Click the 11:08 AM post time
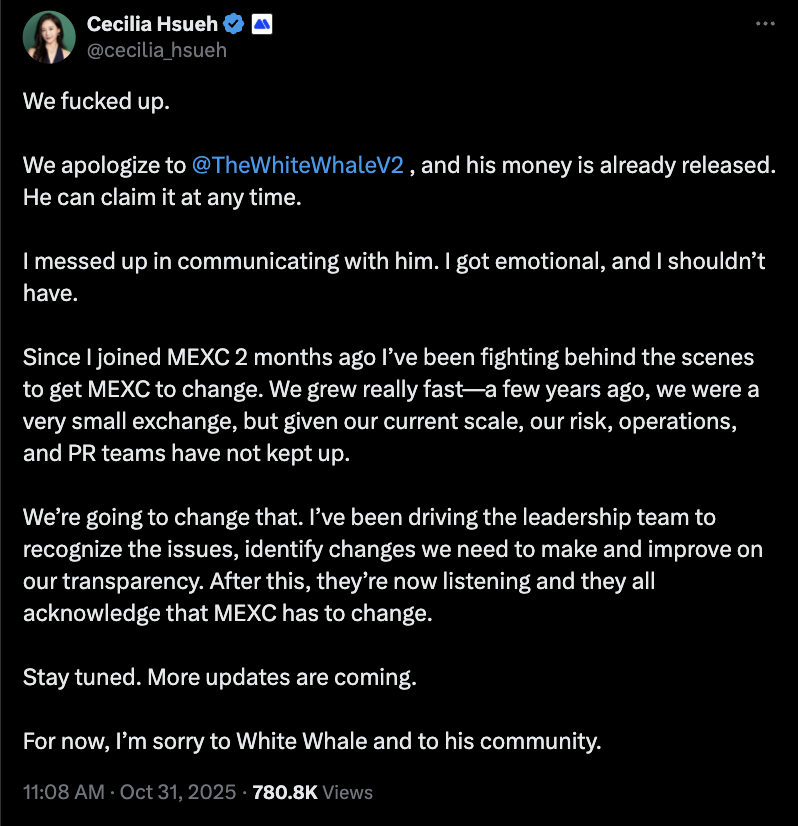Image resolution: width=798 pixels, height=826 pixels. [63, 792]
